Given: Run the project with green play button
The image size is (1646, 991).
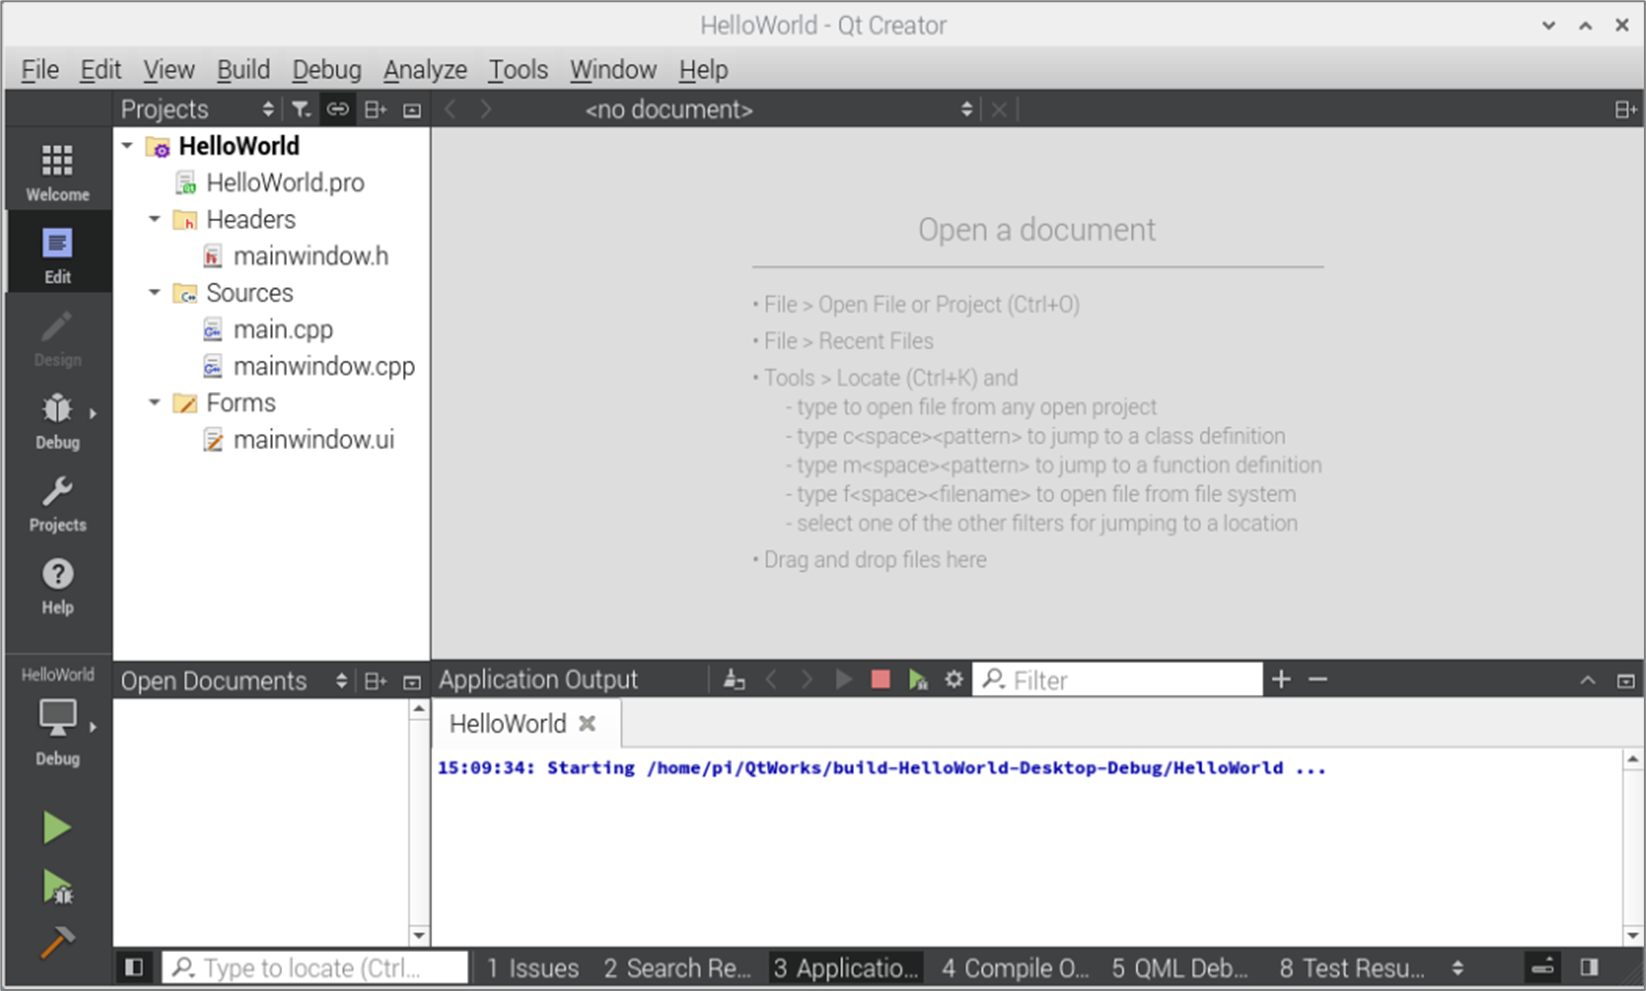Looking at the screenshot, I should pos(57,828).
